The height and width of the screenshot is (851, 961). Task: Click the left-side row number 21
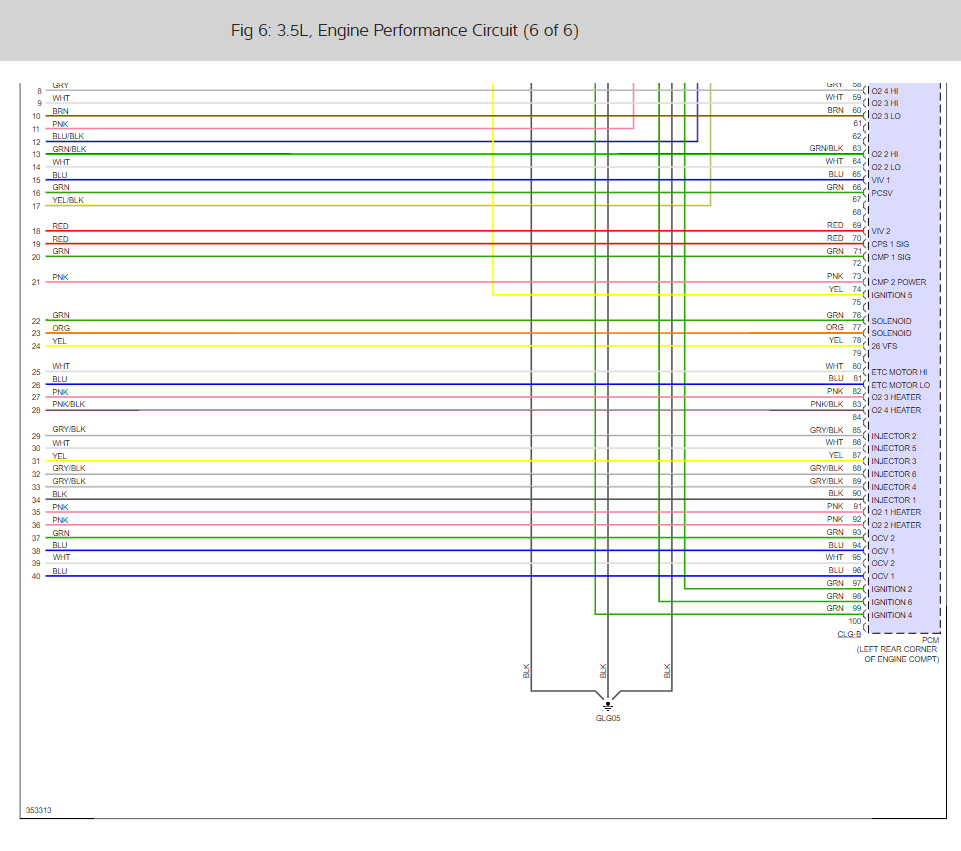(36, 282)
